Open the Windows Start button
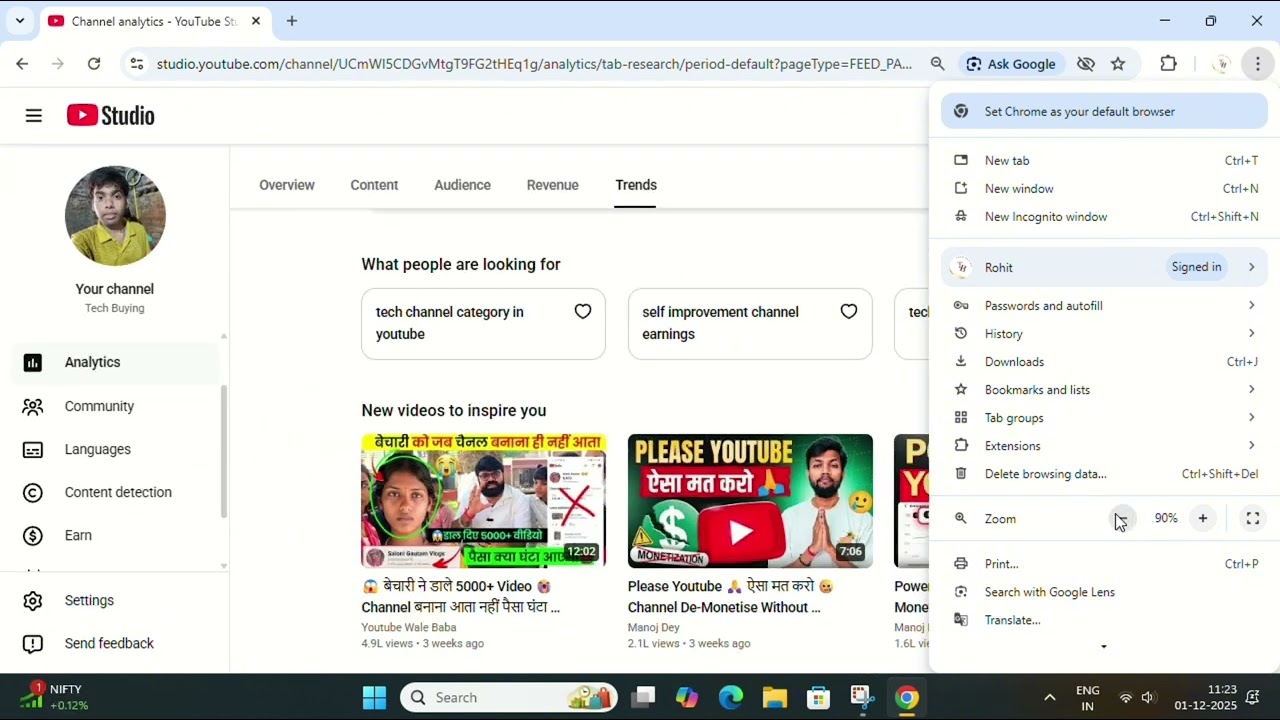This screenshot has width=1280, height=720. [374, 697]
